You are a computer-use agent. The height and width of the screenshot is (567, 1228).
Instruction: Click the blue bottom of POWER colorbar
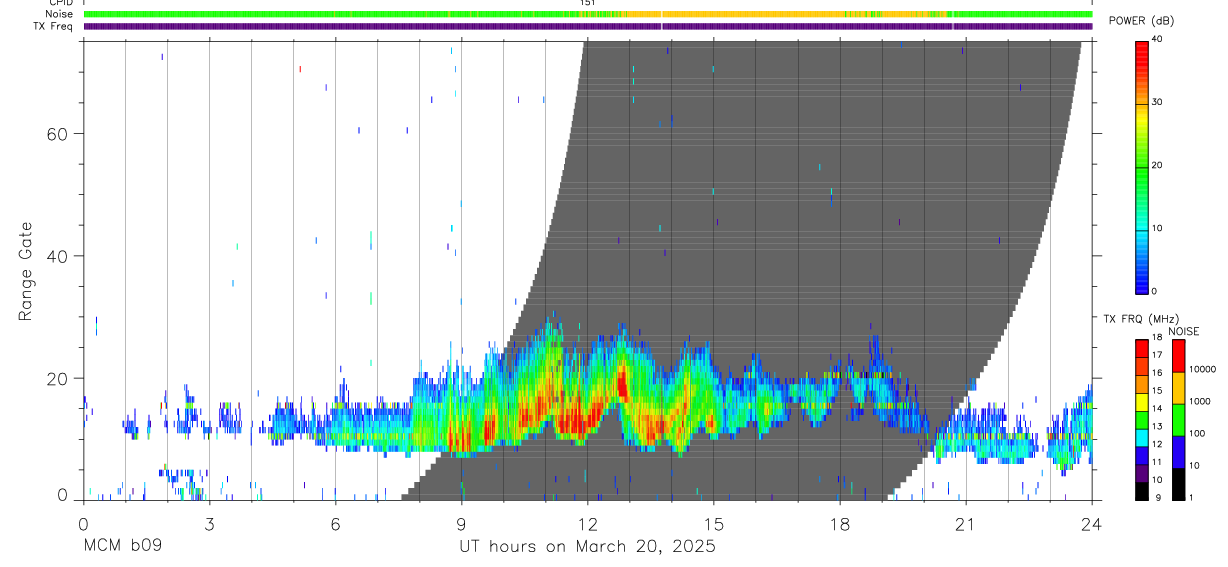coord(1141,282)
